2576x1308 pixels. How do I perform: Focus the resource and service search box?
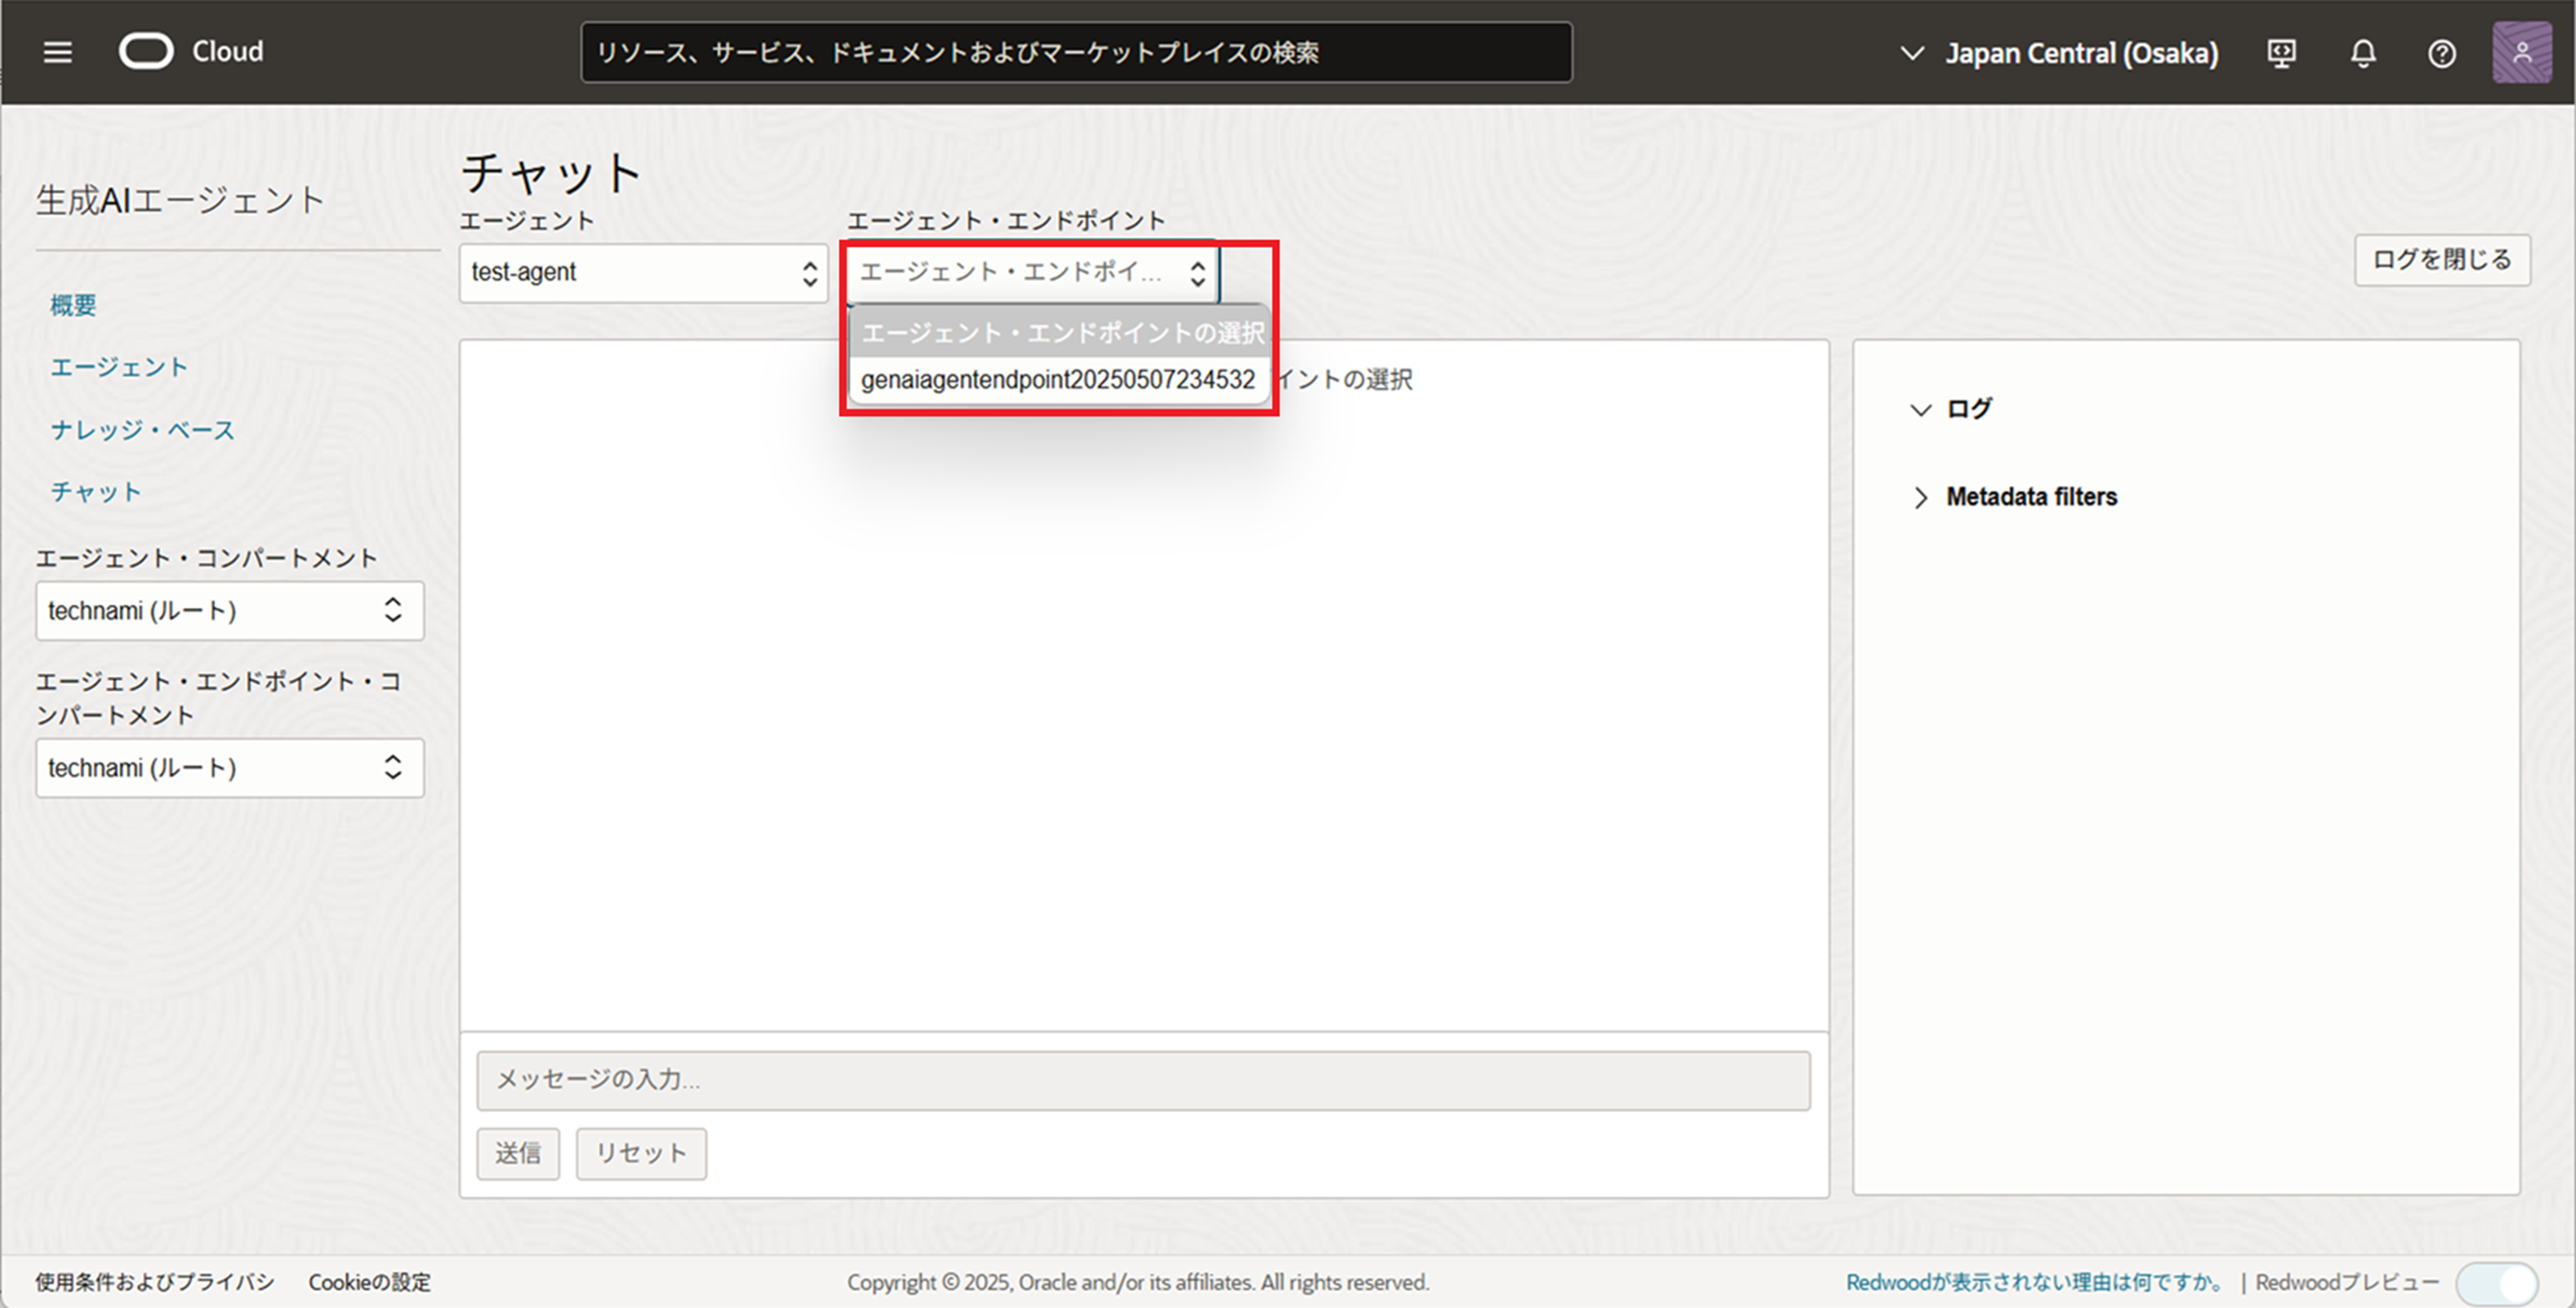click(1076, 52)
